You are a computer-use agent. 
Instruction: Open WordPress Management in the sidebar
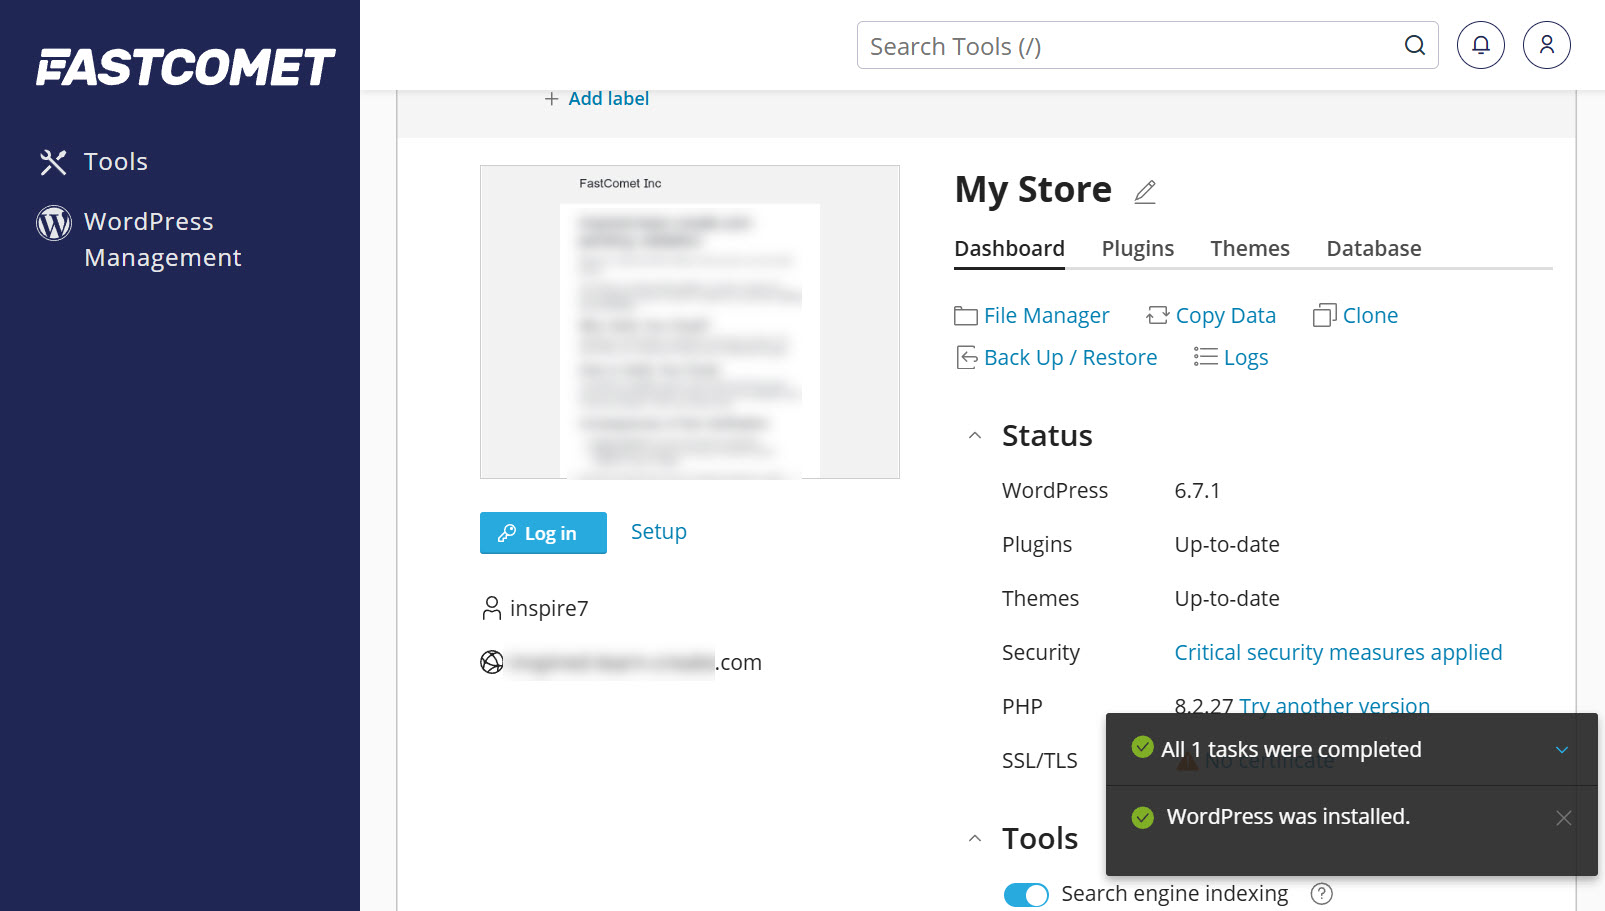163,240
